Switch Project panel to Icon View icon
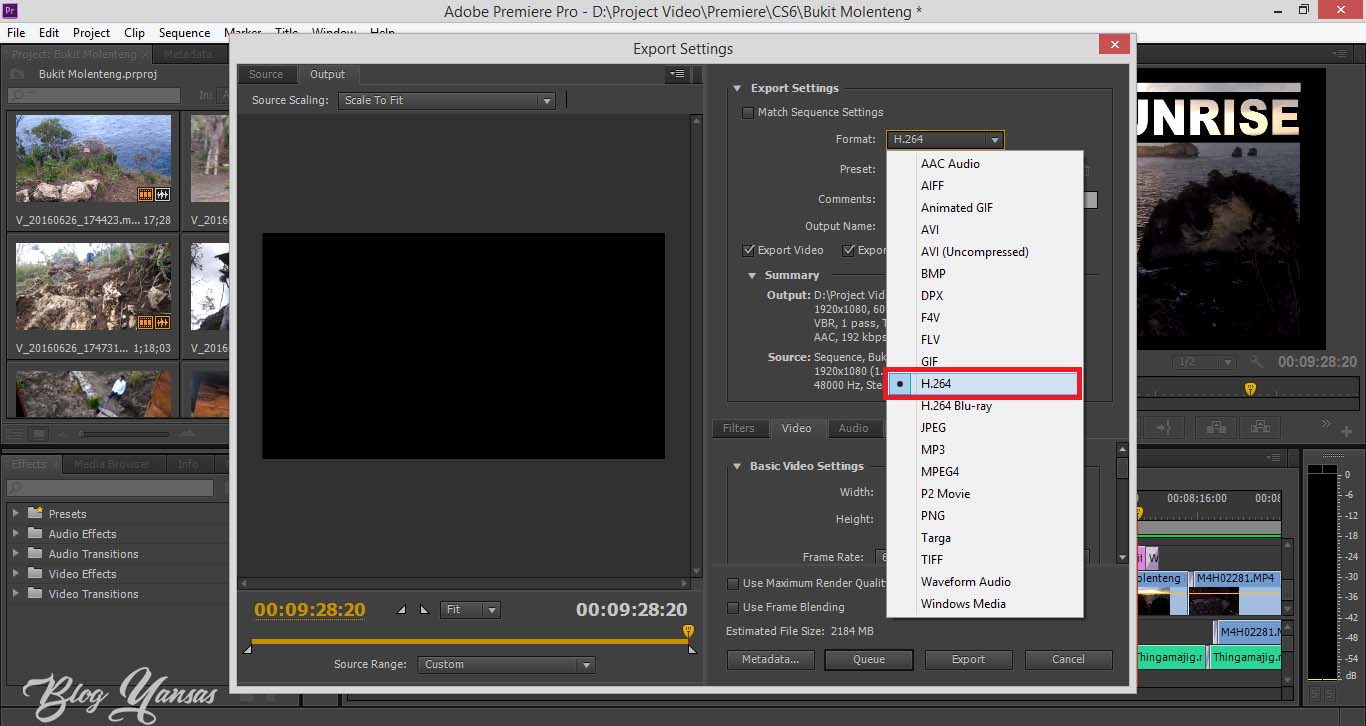This screenshot has height=726, width=1366. 38,433
